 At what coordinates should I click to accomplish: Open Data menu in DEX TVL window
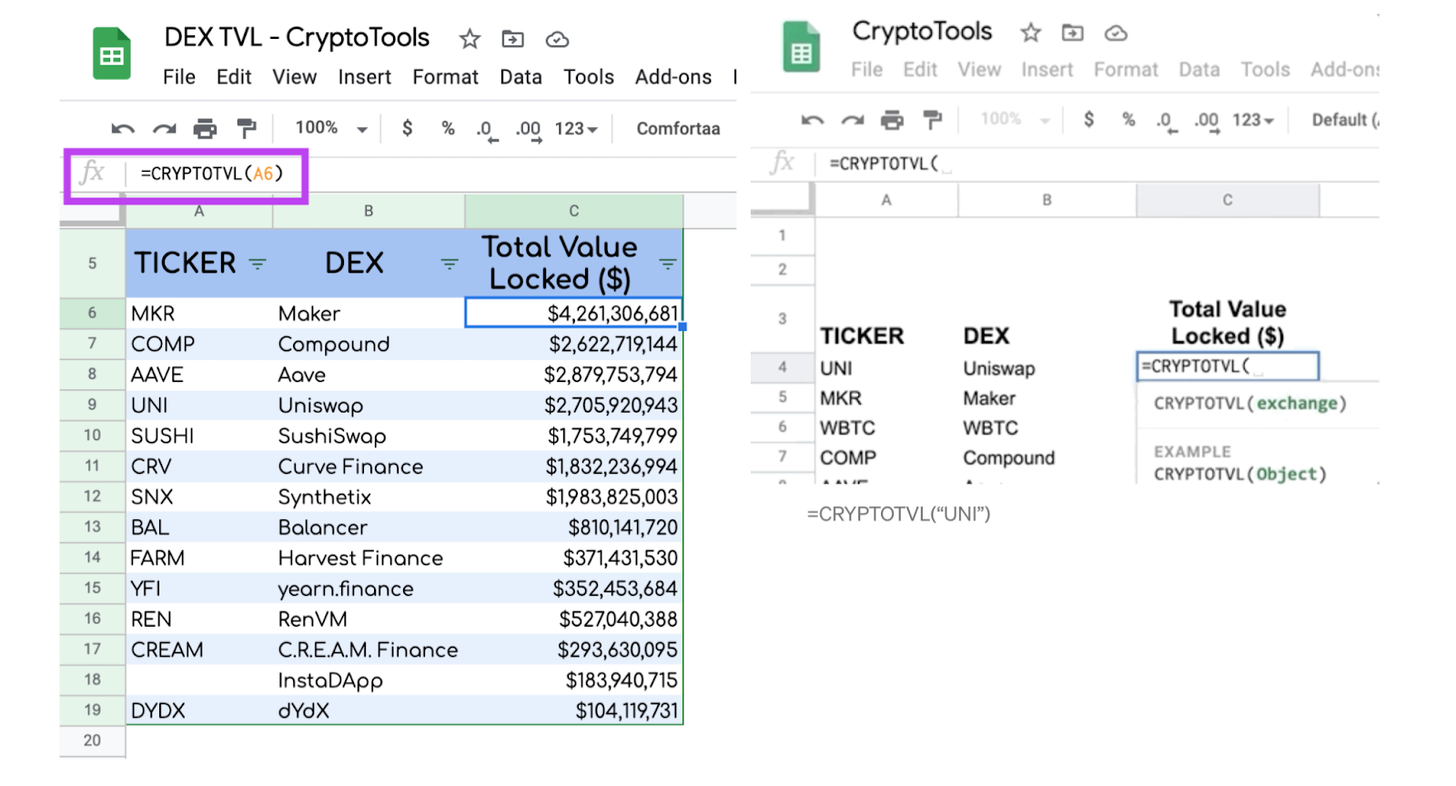click(x=521, y=77)
